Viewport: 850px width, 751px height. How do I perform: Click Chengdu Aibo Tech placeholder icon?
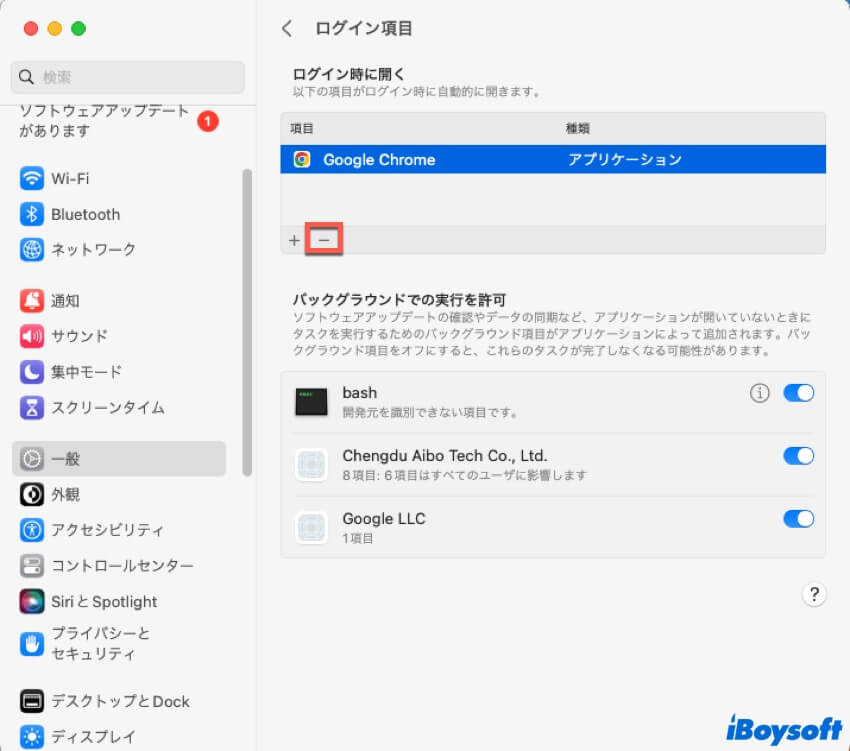click(x=311, y=465)
